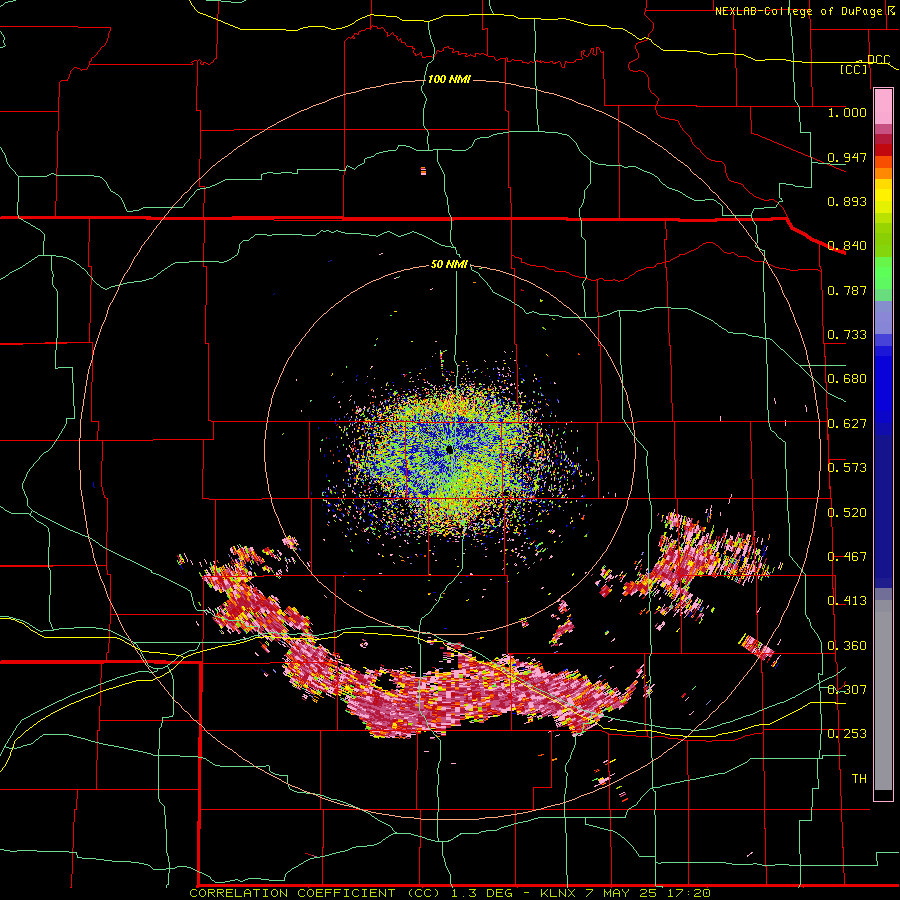The height and width of the screenshot is (900, 900).
Task: Click the 7 MAY 25 date text
Action: (x=623, y=893)
